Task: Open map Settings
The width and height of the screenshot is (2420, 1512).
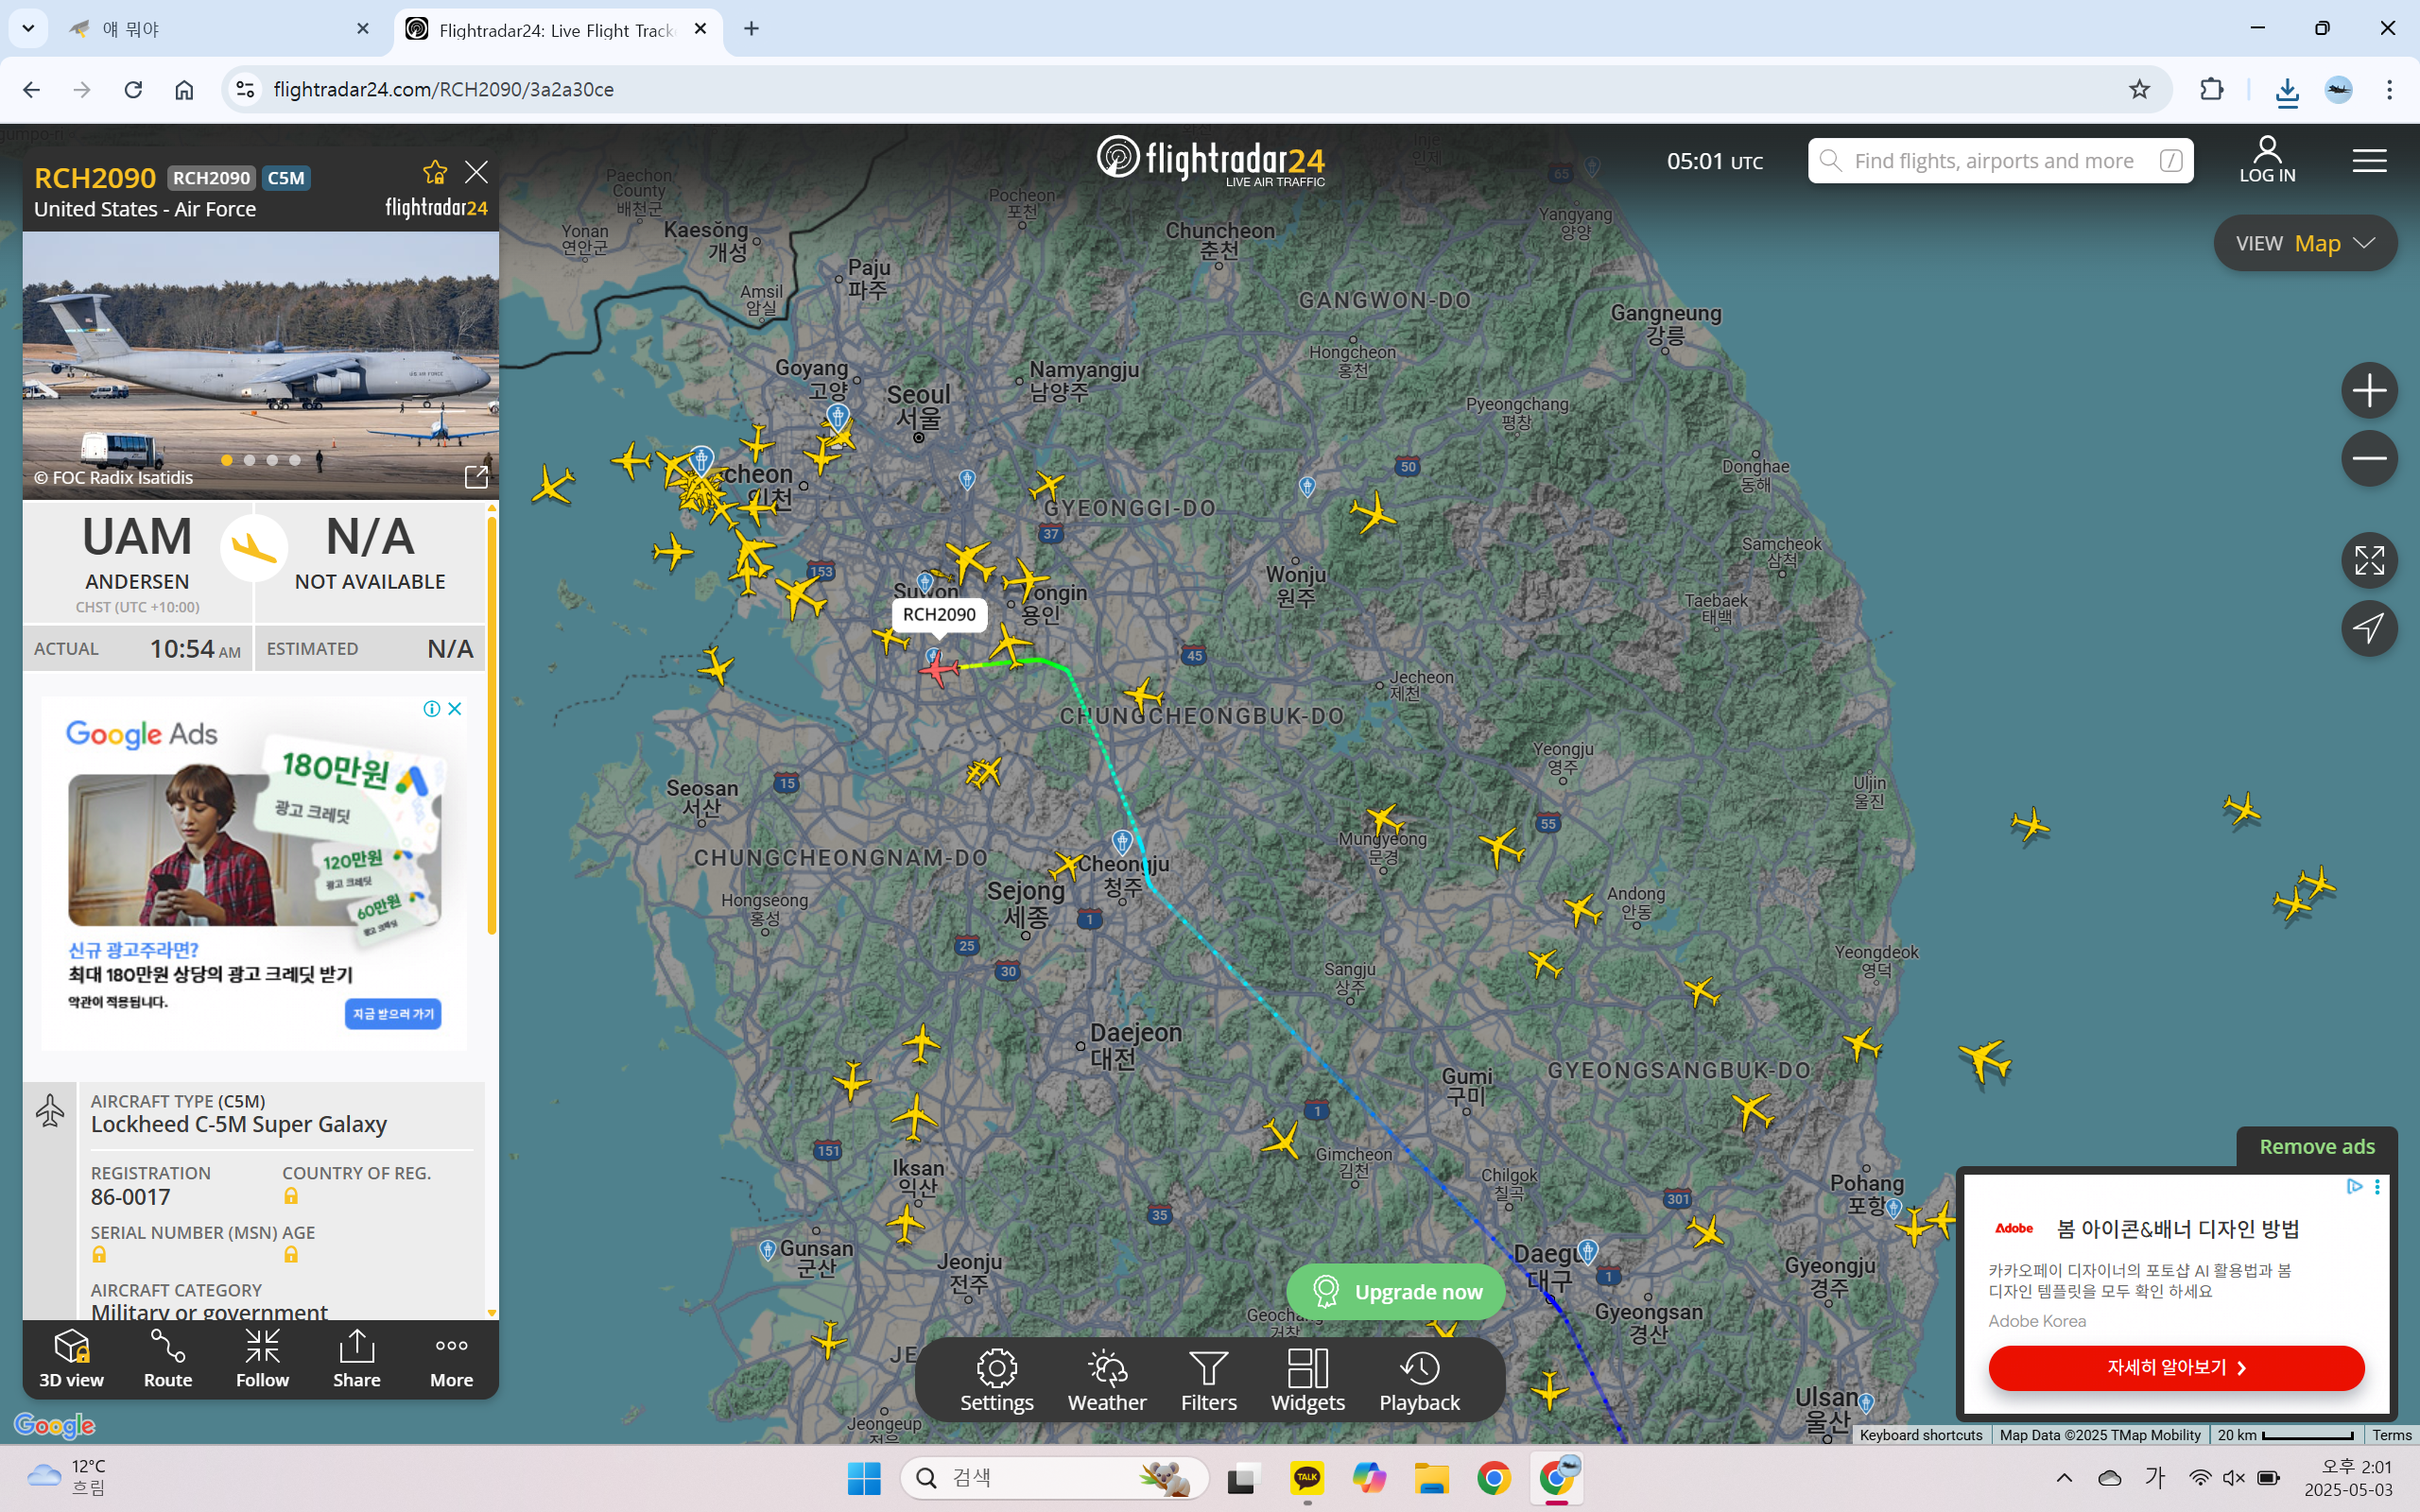Action: [997, 1380]
